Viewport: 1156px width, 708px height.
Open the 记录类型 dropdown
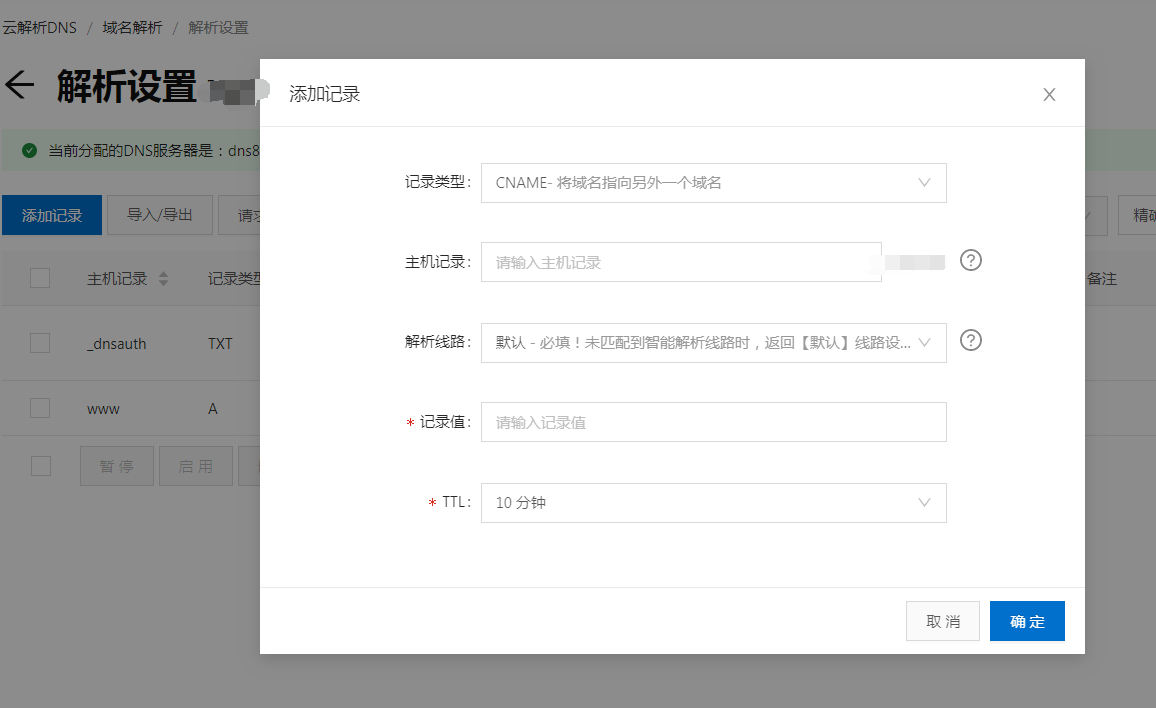[x=713, y=182]
